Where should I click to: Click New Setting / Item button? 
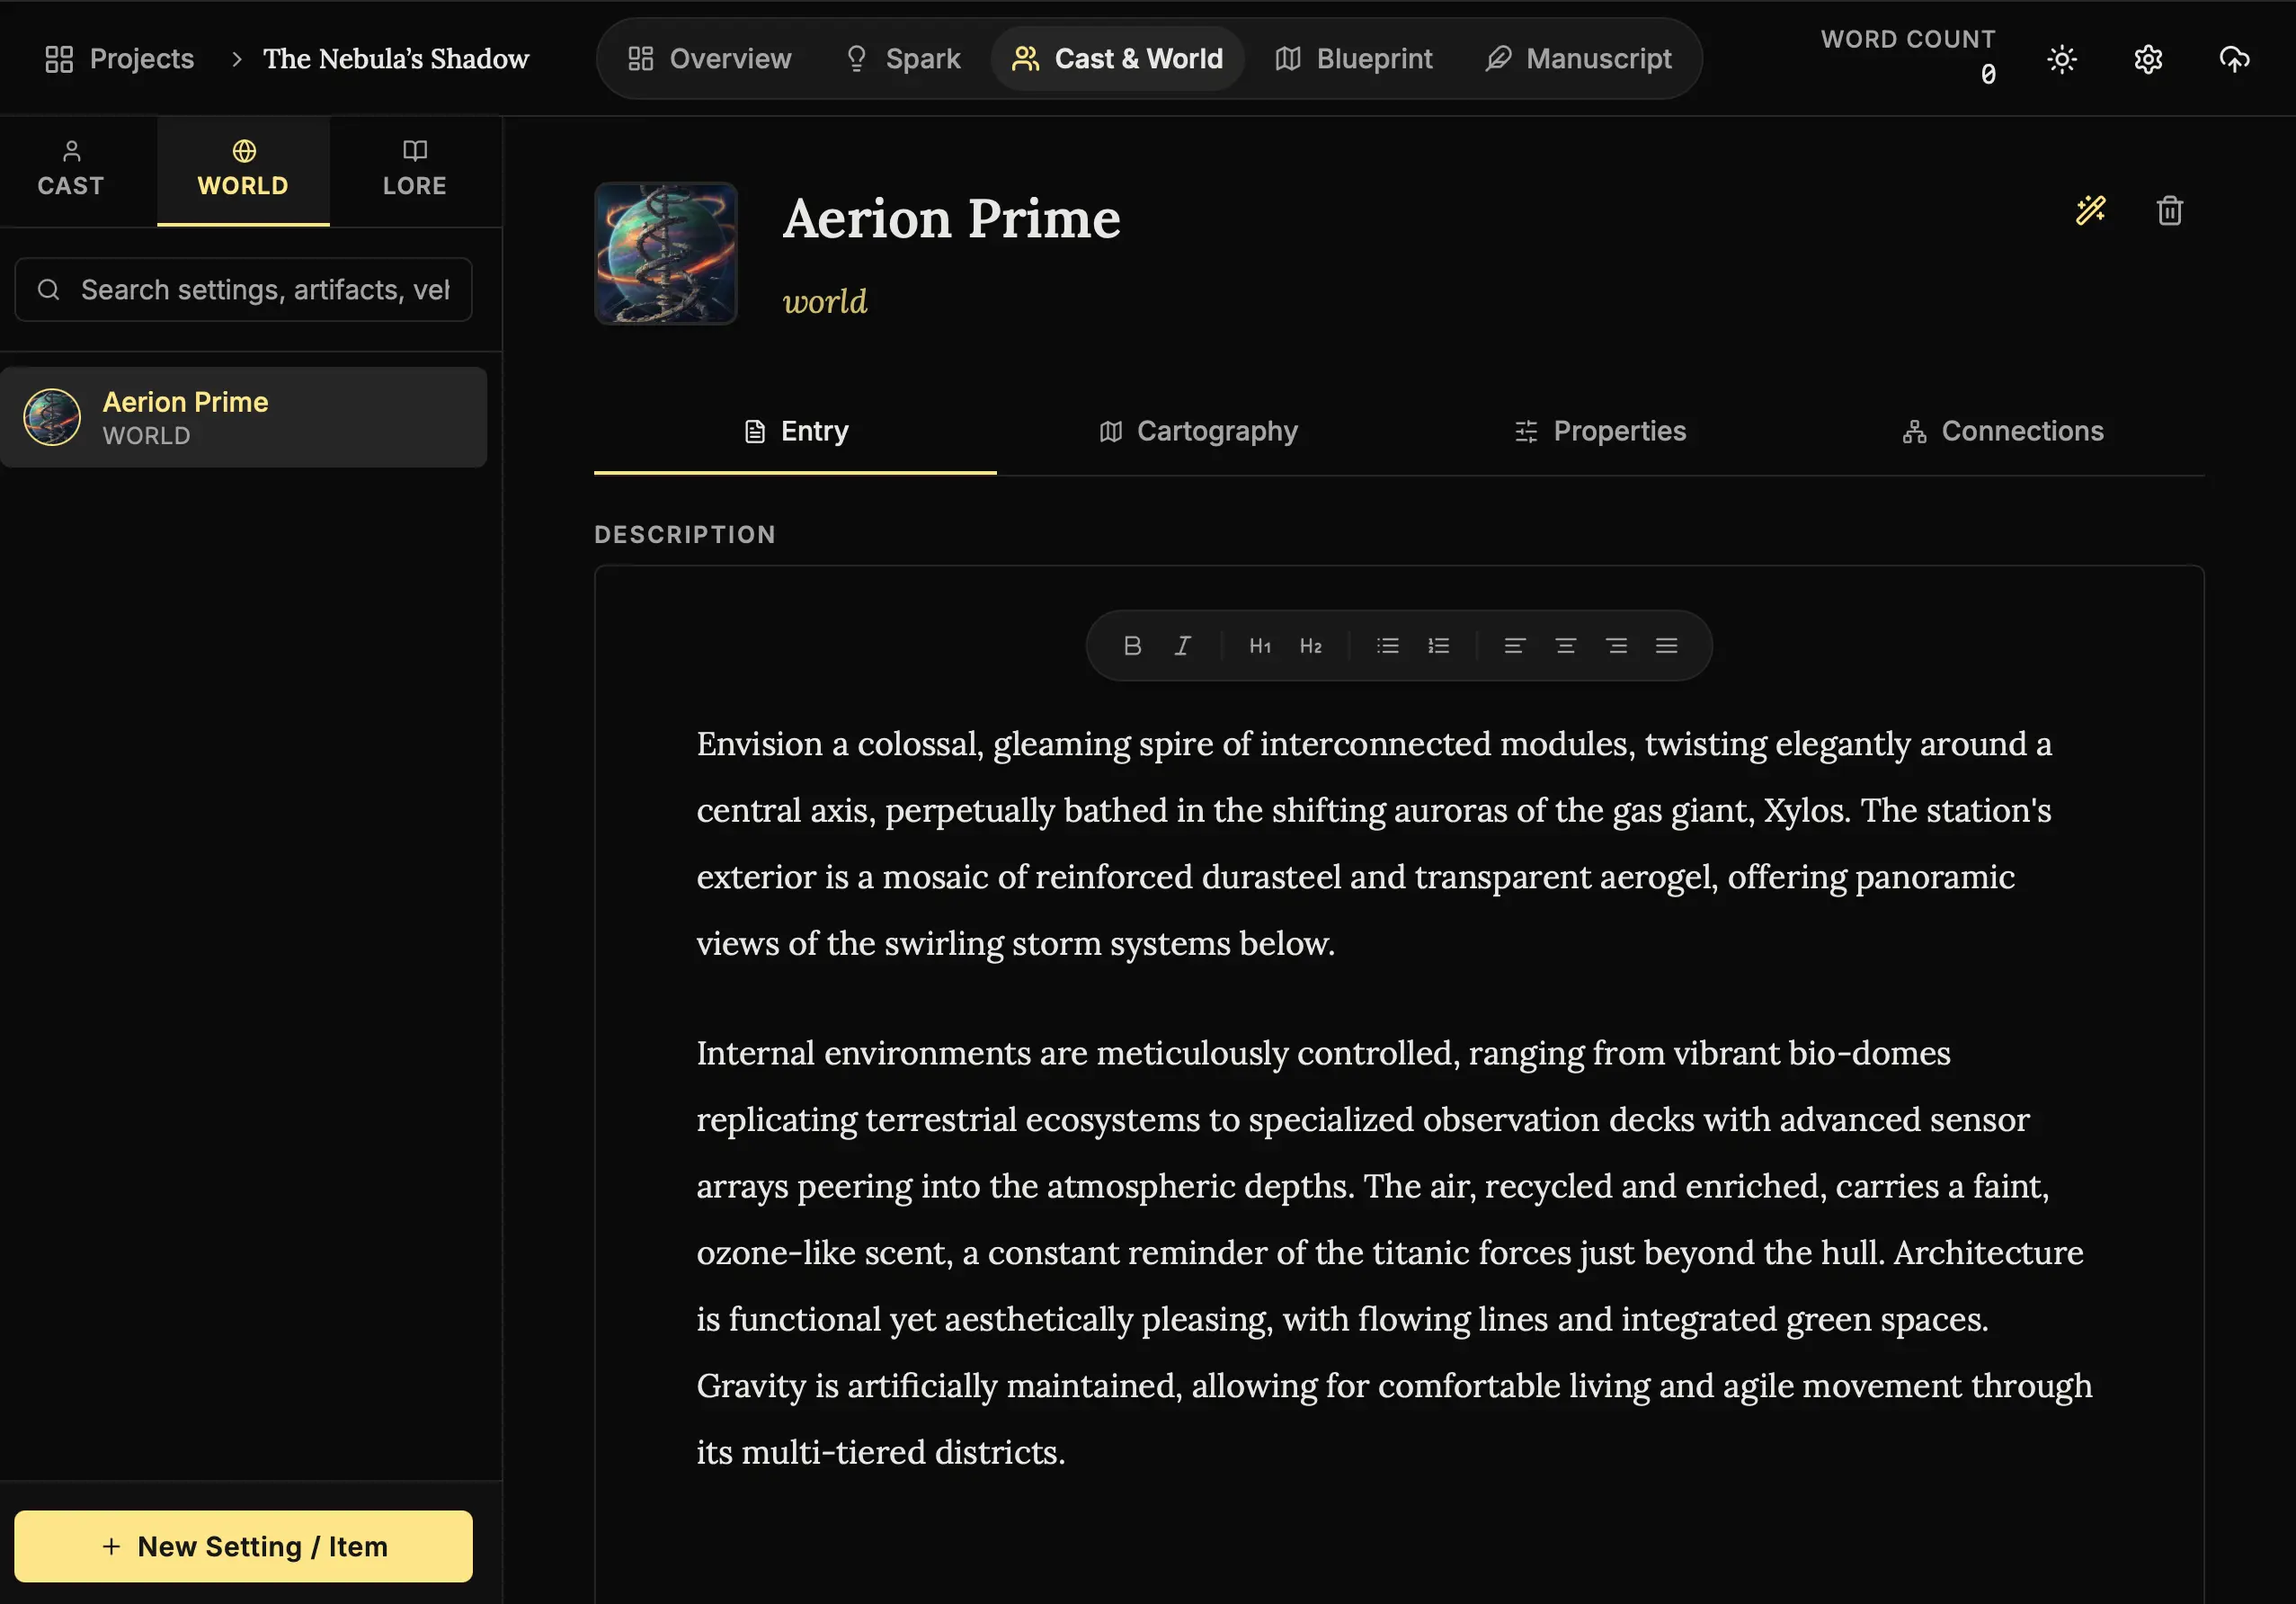coord(243,1546)
